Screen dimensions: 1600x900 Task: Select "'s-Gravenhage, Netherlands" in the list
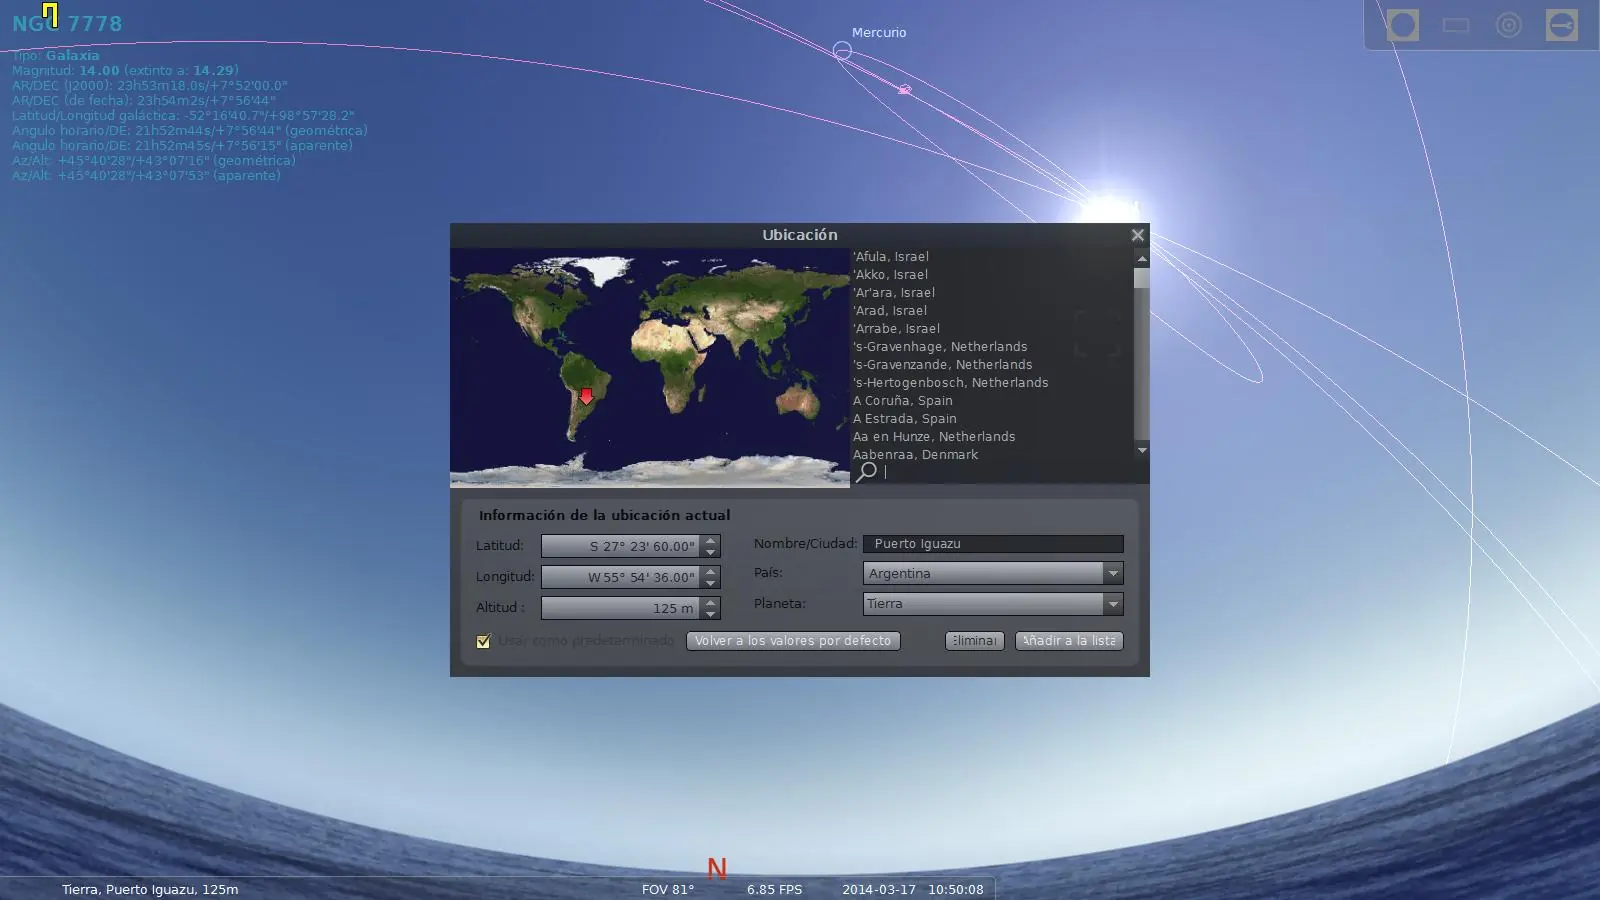940,347
